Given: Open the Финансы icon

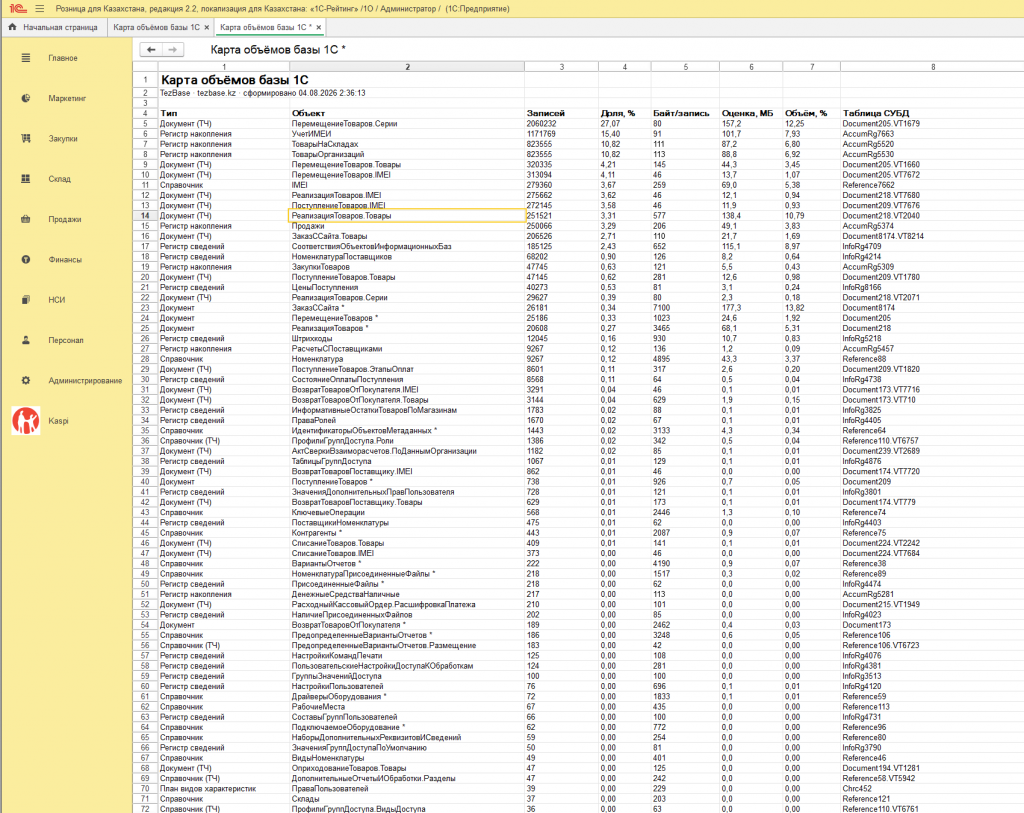Looking at the screenshot, I should (x=25, y=259).
